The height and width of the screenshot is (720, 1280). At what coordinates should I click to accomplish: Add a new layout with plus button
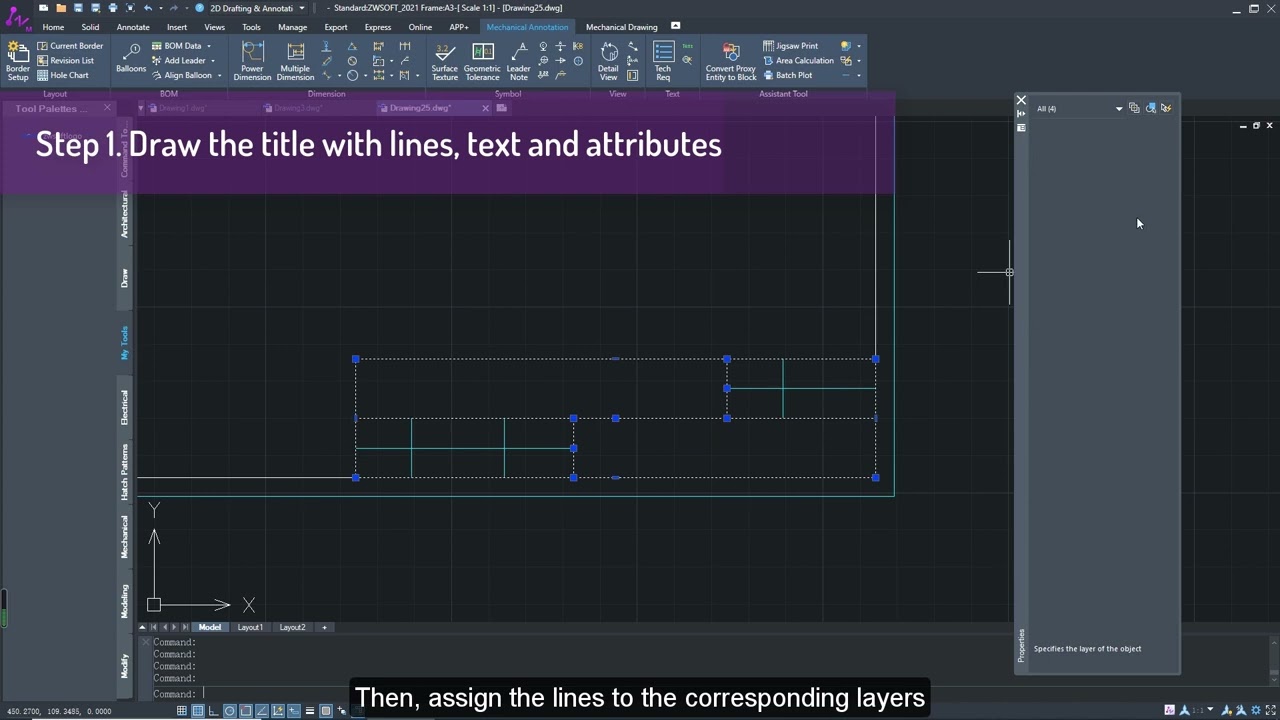point(324,627)
